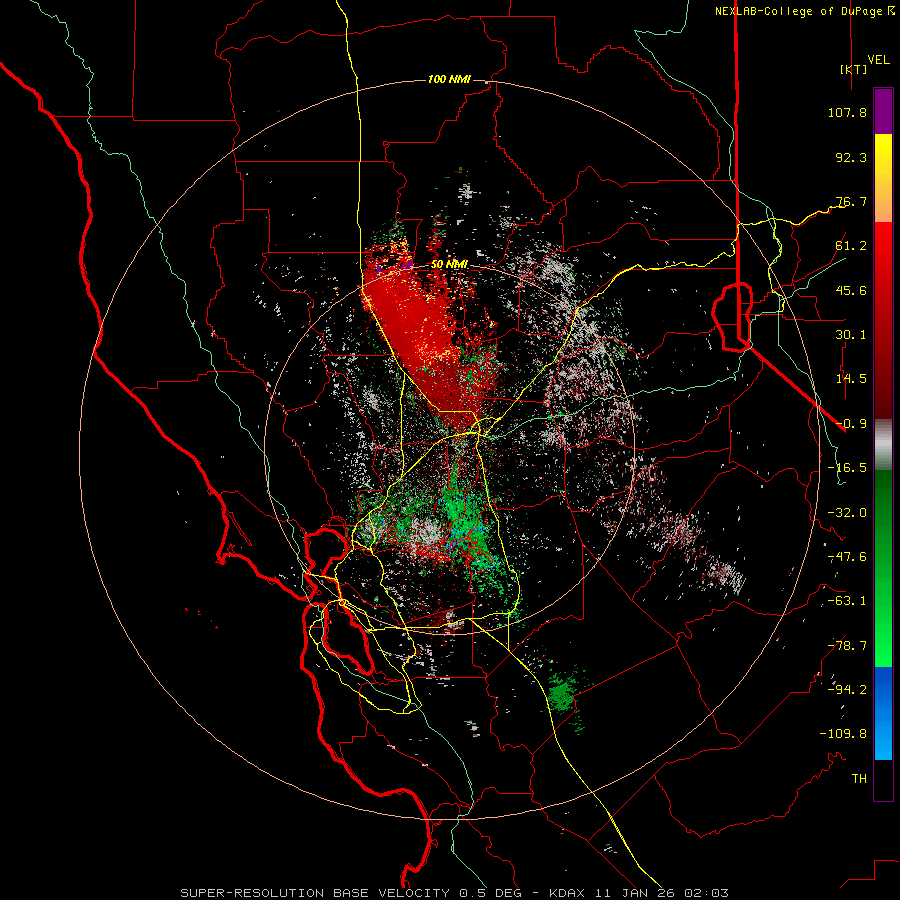The height and width of the screenshot is (900, 900).
Task: Click the 107.8 velocity scale value
Action: click(847, 112)
